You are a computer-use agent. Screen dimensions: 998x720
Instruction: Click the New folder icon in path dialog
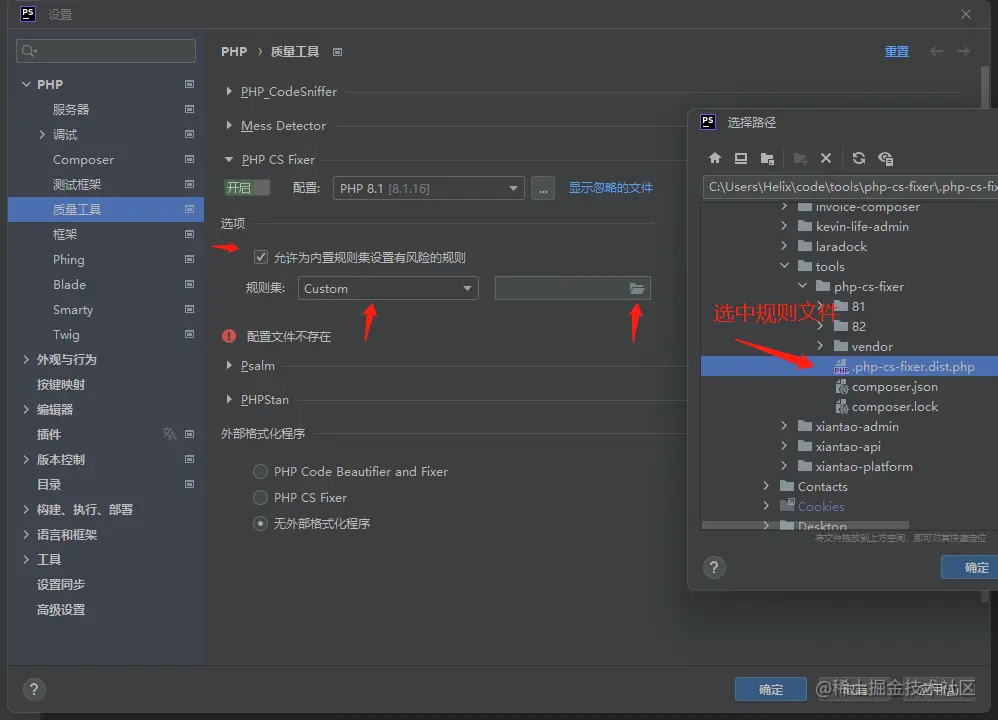click(800, 159)
